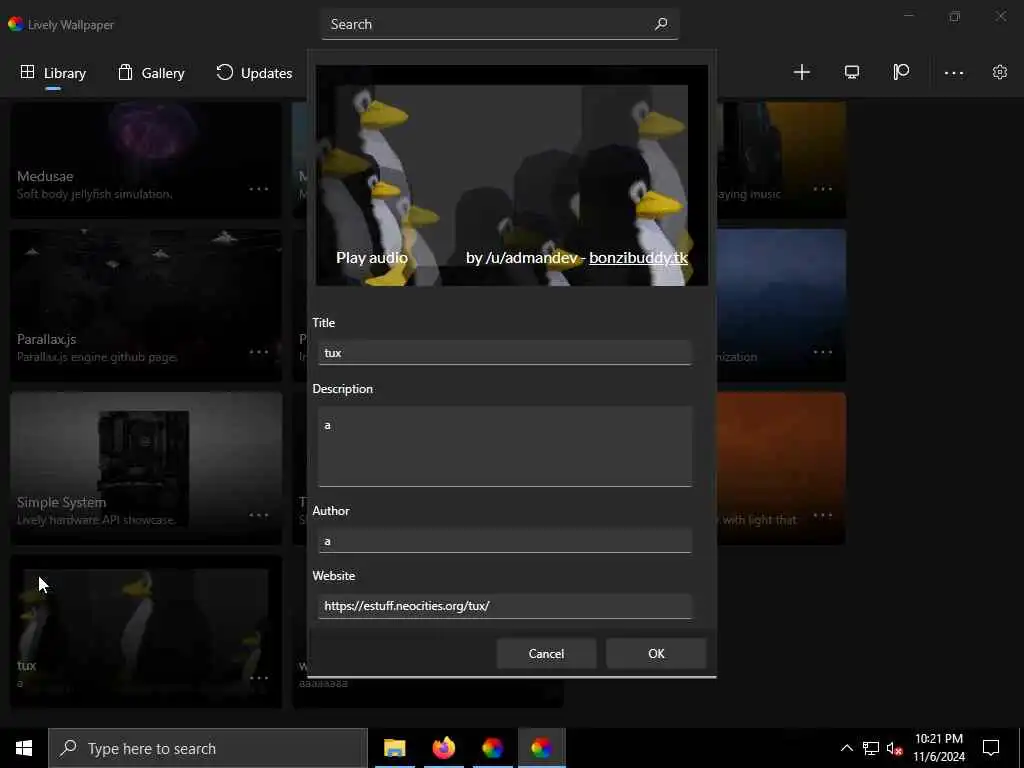This screenshot has height=768, width=1024.
Task: Select the Parallax.js wallpaper thumbnail
Action: 146,305
